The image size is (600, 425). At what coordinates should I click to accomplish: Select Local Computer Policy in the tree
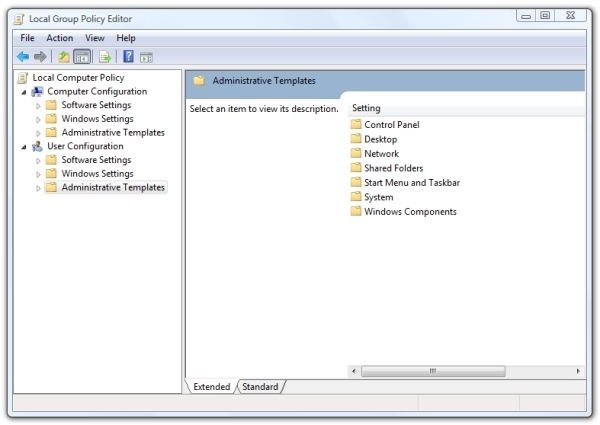pos(78,78)
